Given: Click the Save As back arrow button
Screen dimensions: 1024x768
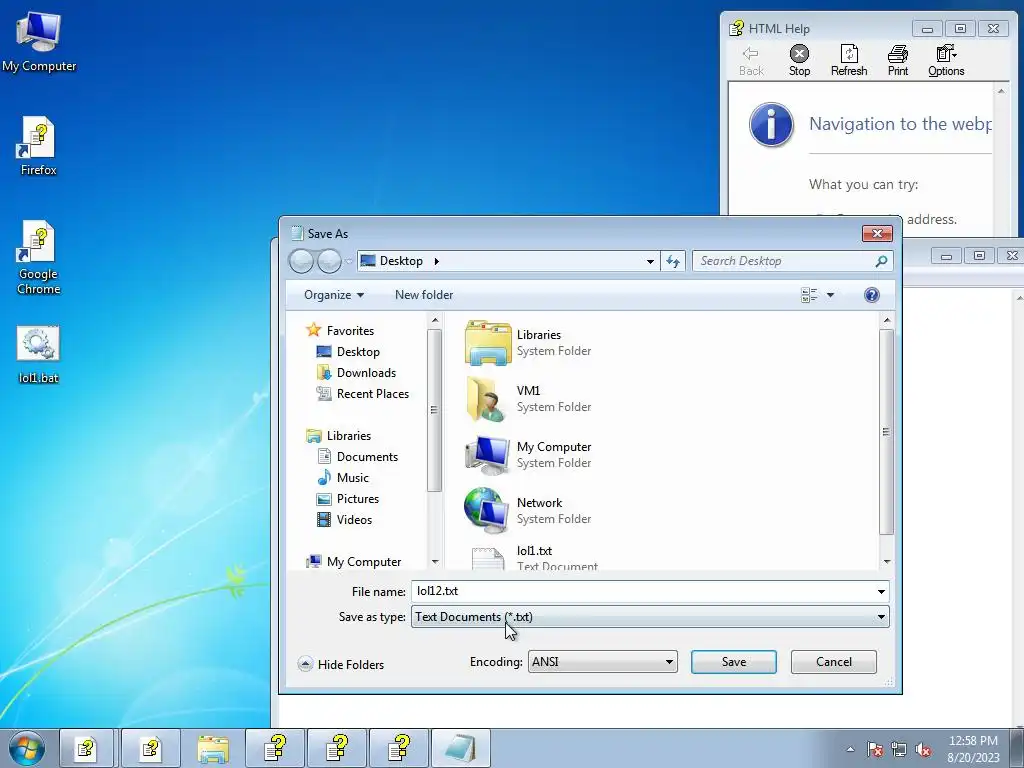Looking at the screenshot, I should coord(301,261).
